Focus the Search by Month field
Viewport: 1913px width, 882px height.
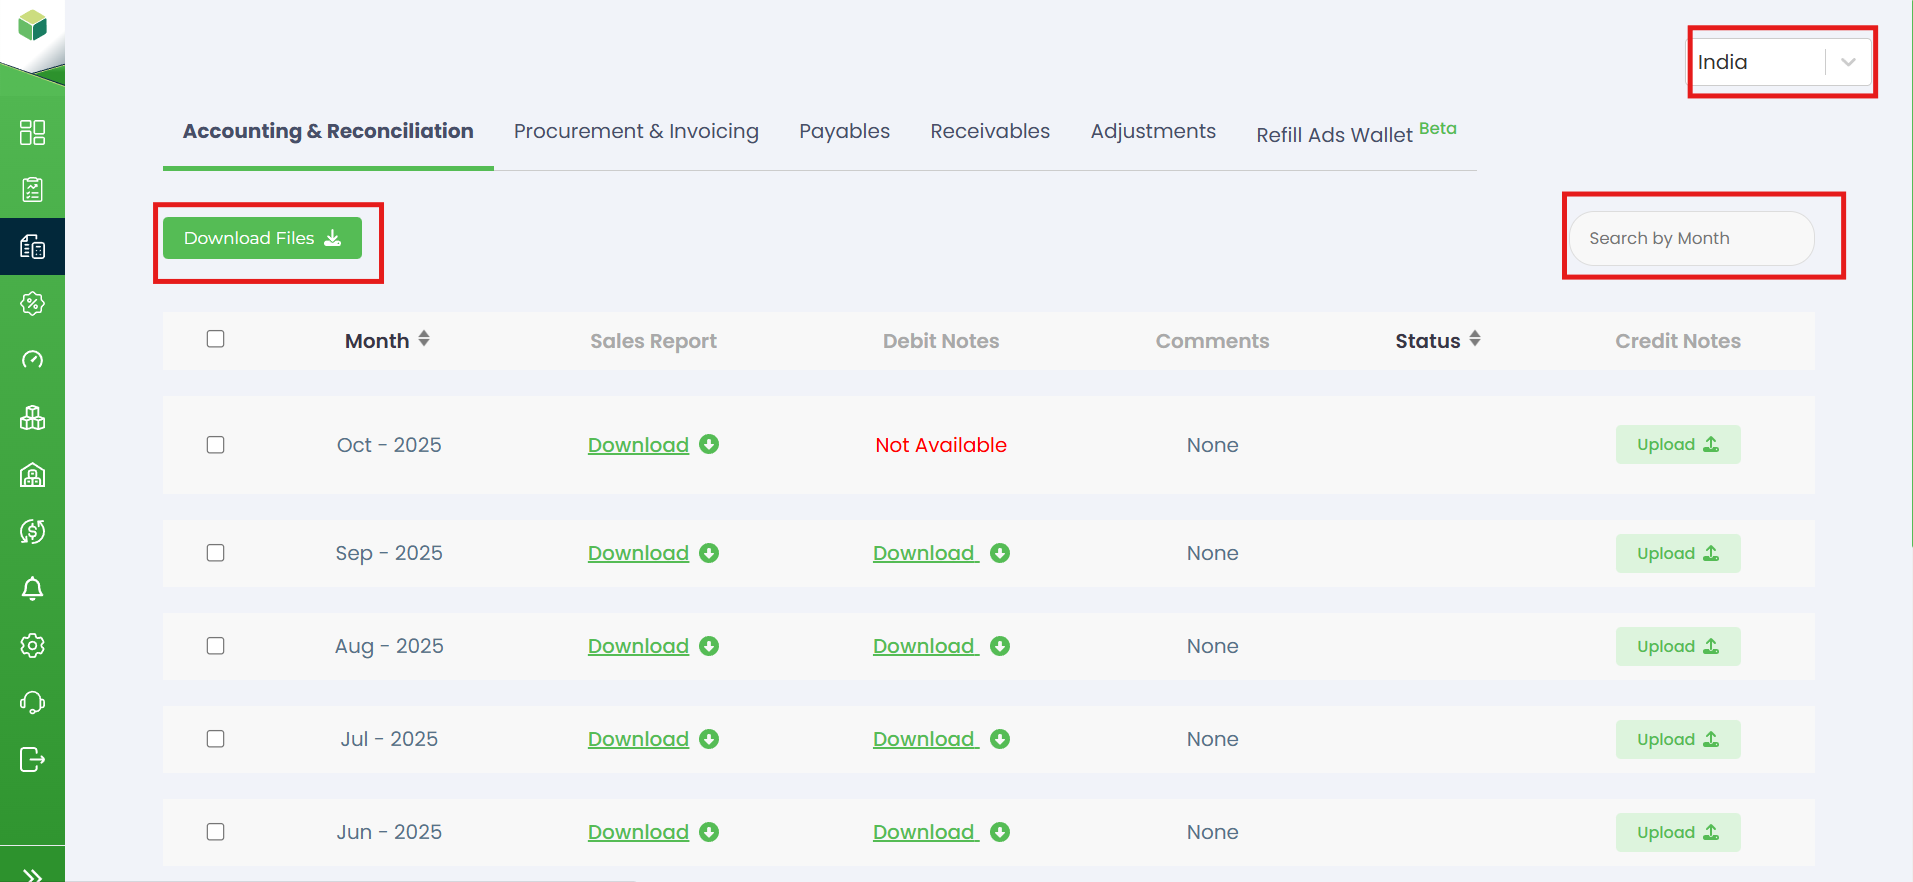coord(1690,238)
